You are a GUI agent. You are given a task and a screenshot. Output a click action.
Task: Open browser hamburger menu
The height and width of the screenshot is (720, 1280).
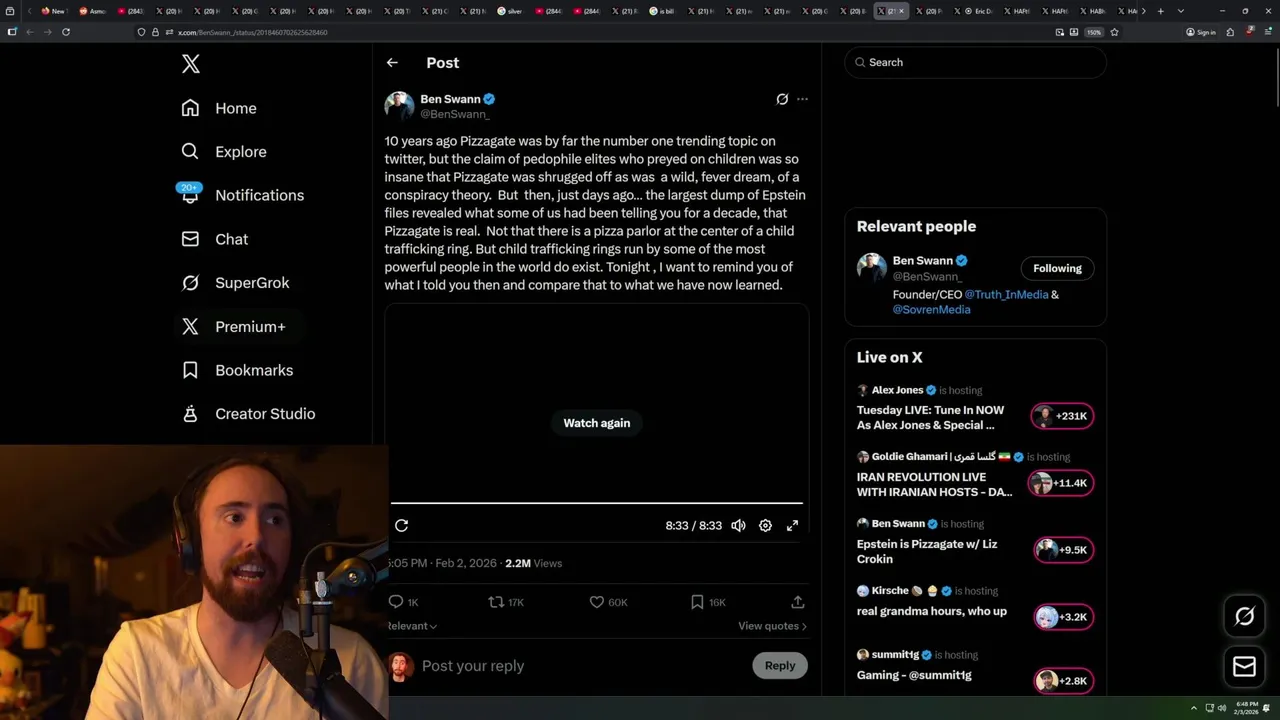pyautogui.click(x=1269, y=32)
